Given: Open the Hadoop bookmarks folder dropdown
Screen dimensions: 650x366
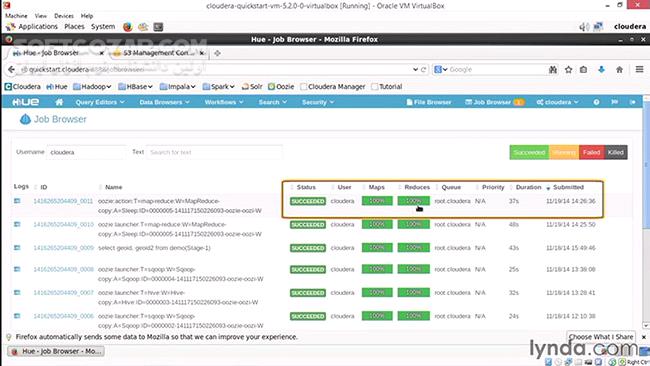Looking at the screenshot, I should tap(92, 87).
